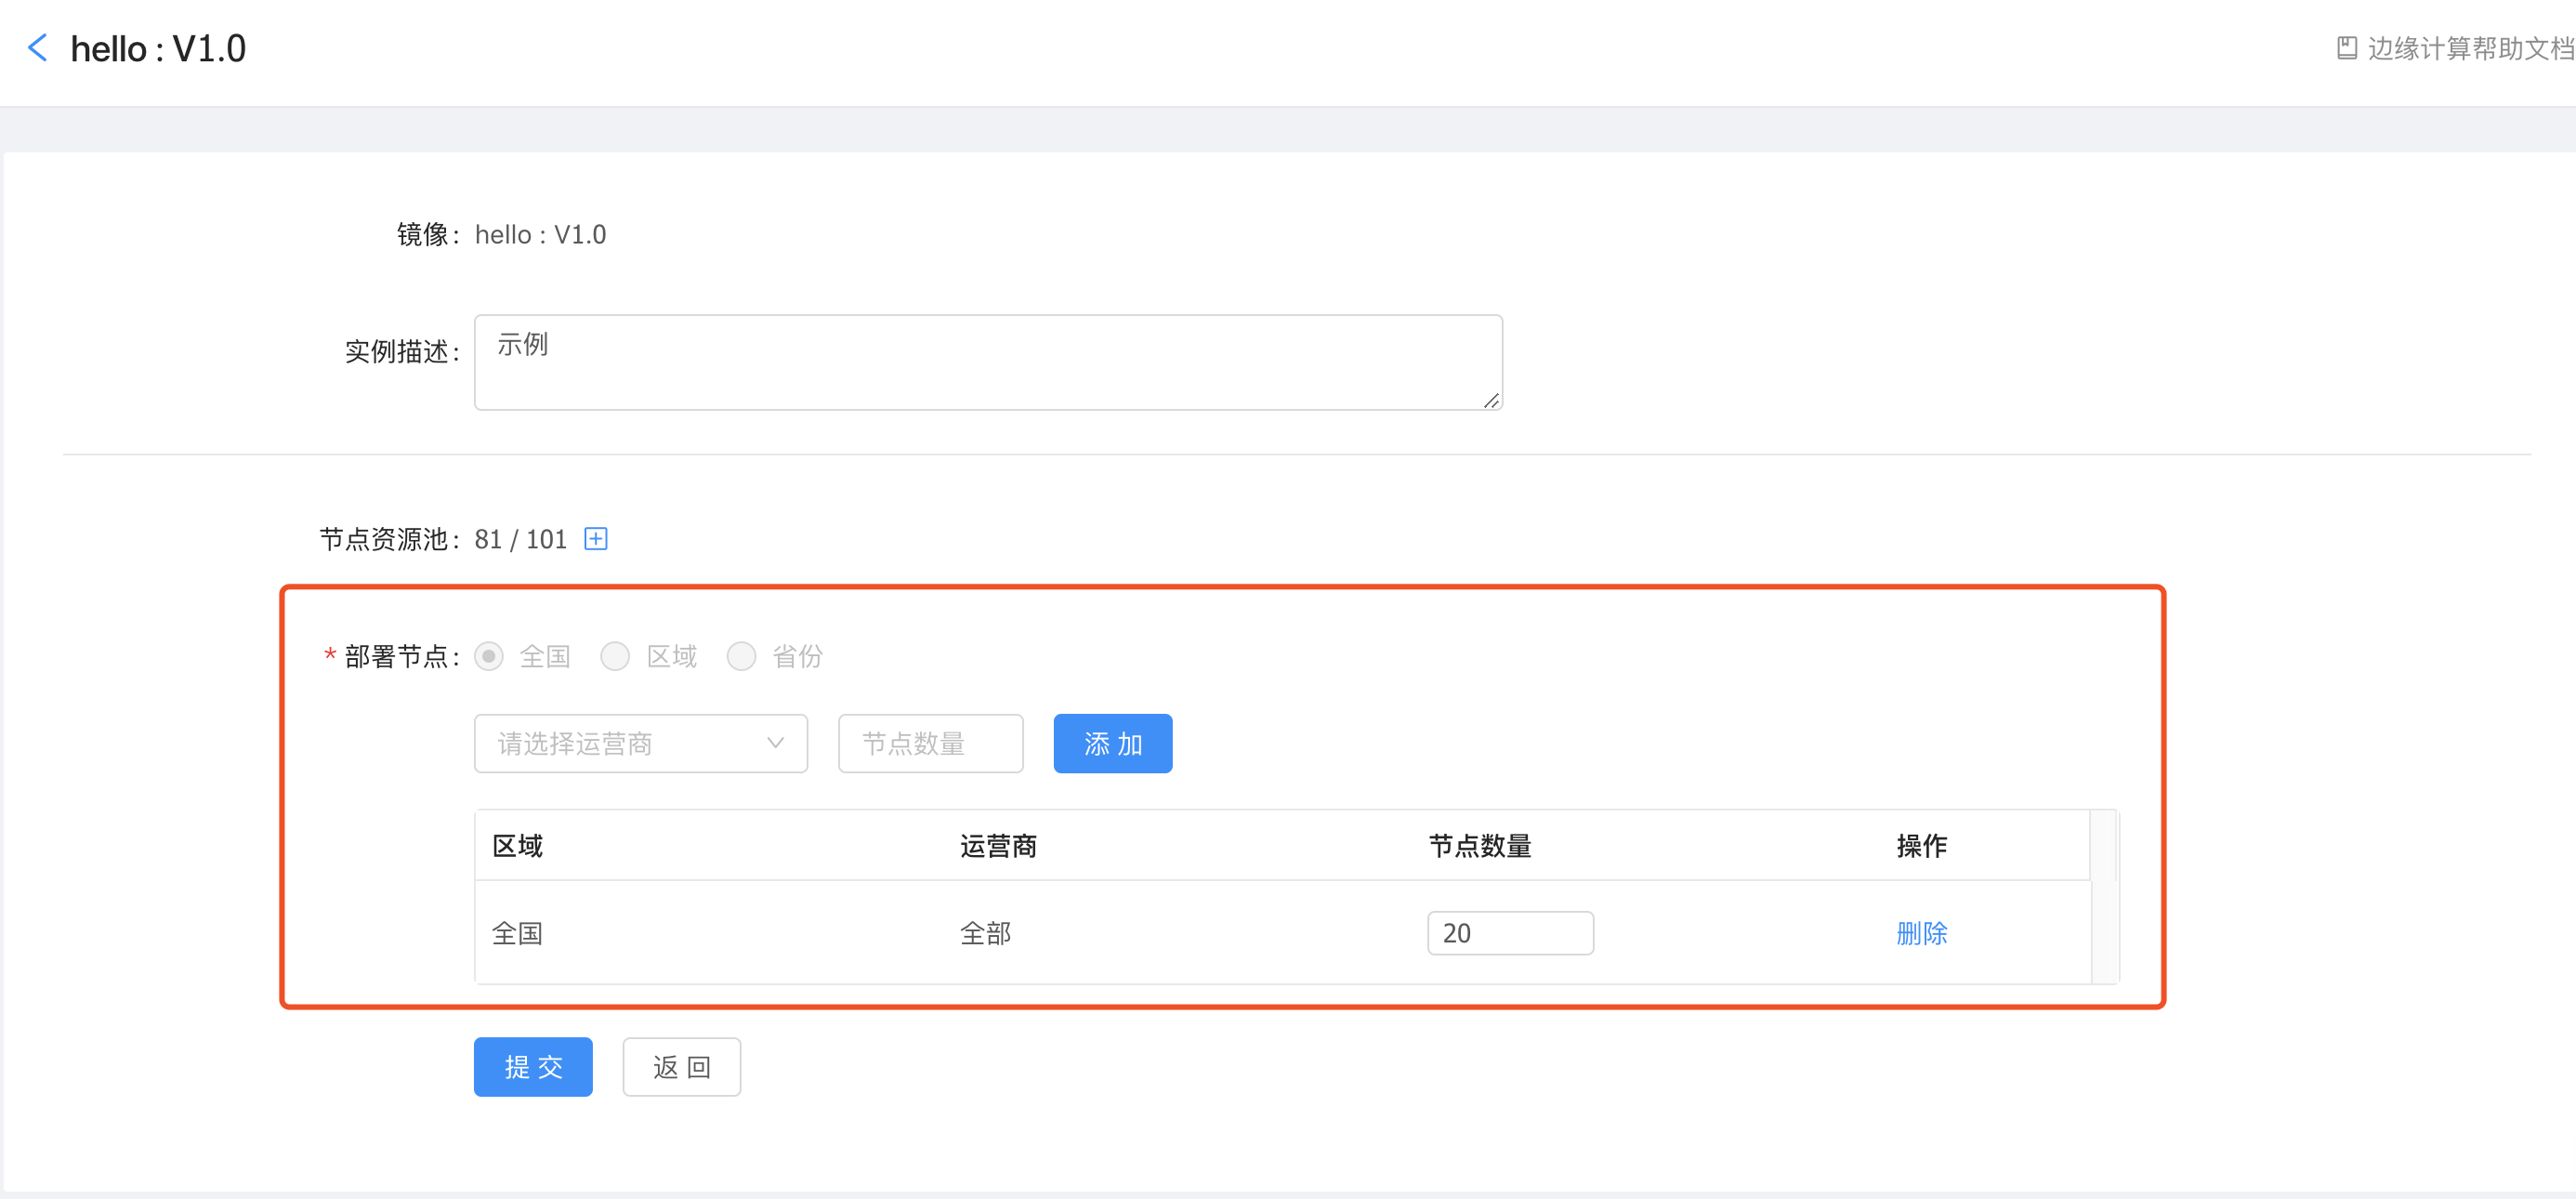Select 区域 radio button for deployment
This screenshot has height=1199, width=2576.
[619, 657]
